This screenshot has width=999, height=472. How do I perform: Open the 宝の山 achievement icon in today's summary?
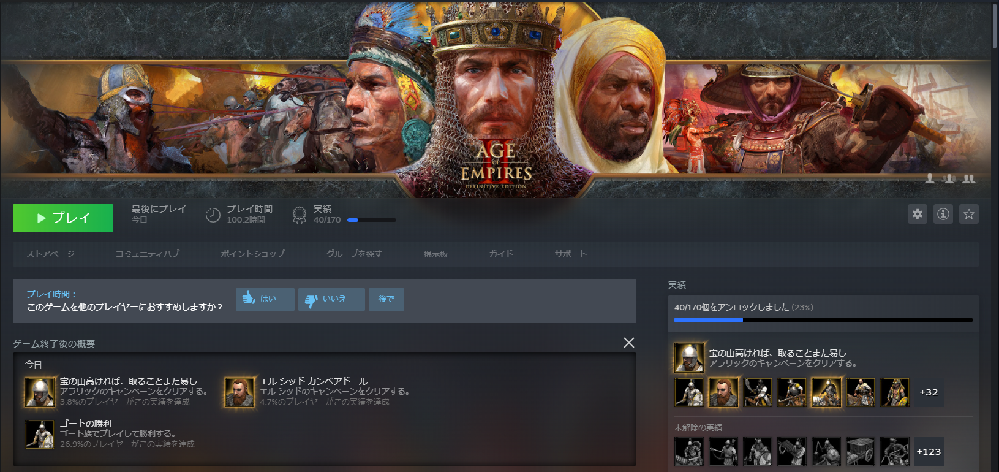[40, 392]
